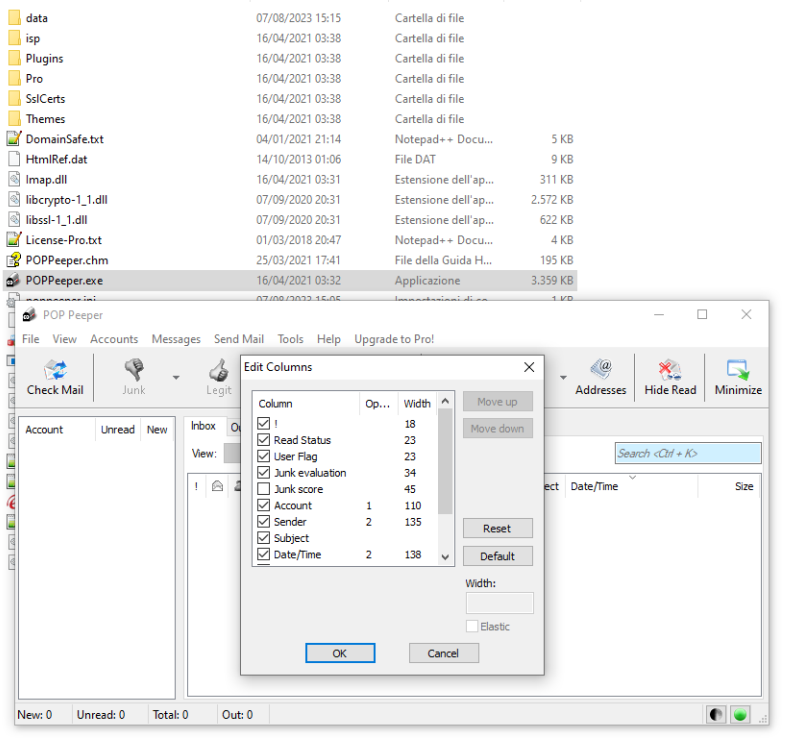Select the data folder icon
786x740 pixels.
(x=15, y=18)
